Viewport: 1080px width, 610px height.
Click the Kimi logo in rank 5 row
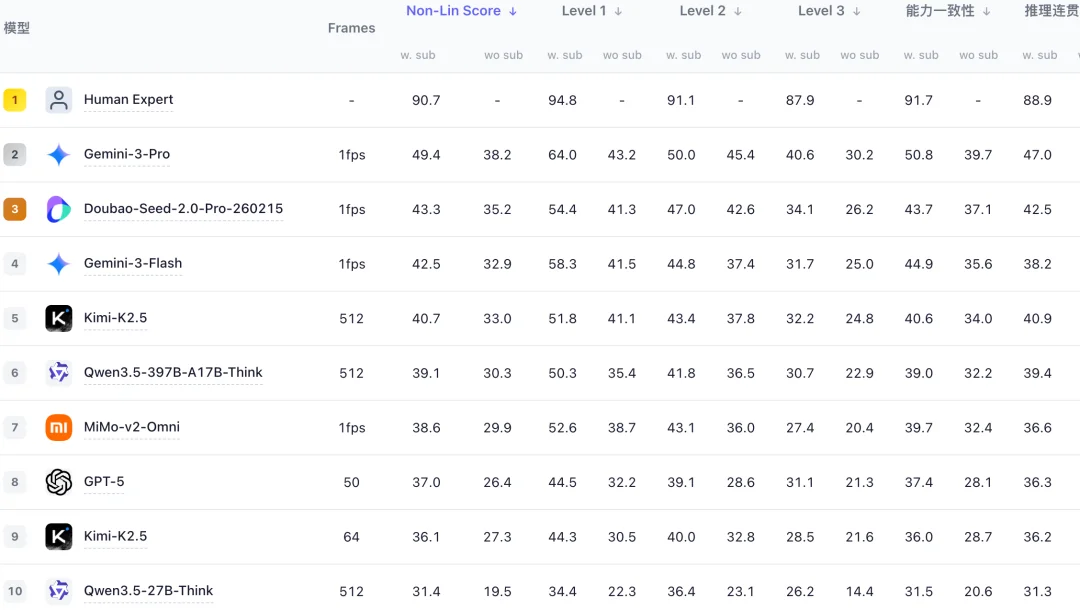pos(59,318)
